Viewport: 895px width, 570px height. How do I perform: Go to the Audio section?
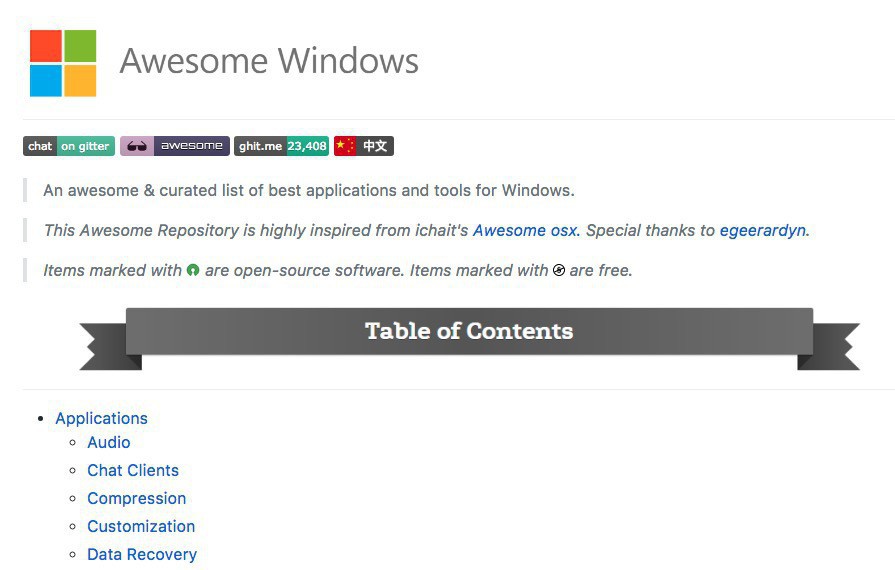click(108, 442)
